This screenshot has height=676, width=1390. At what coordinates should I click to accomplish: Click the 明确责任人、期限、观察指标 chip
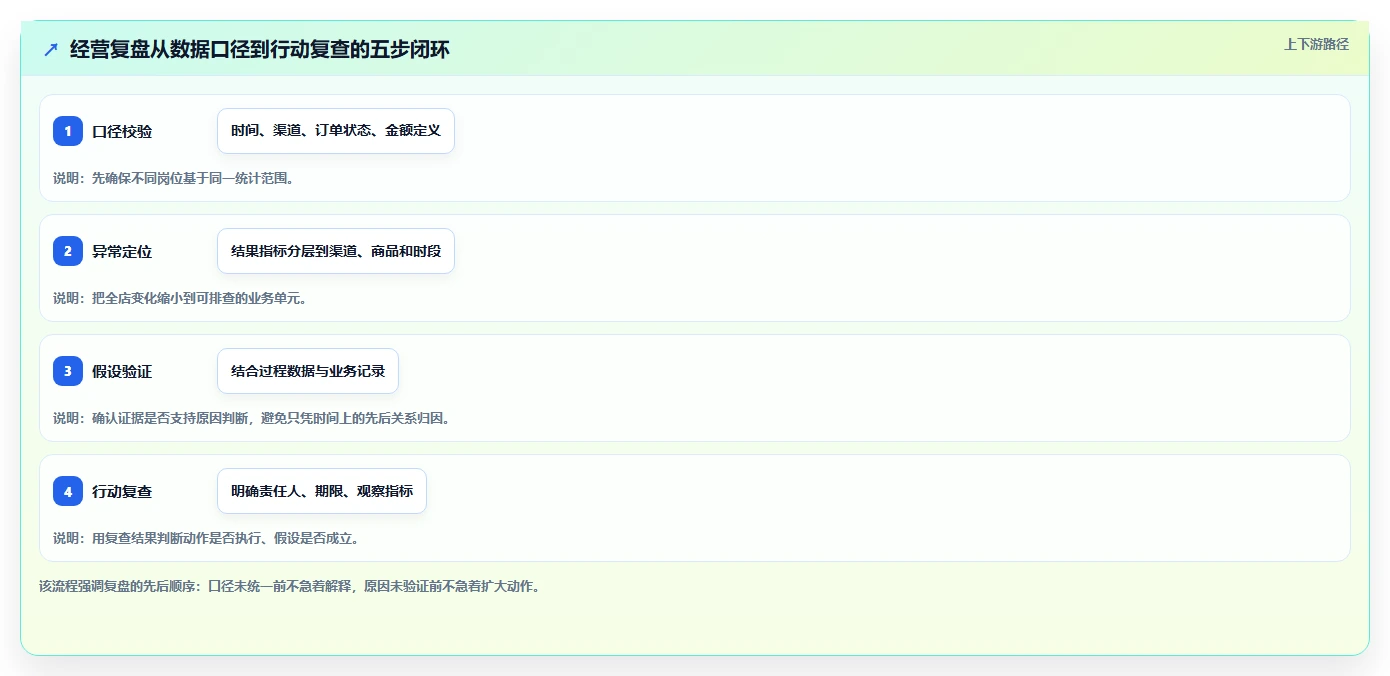pyautogui.click(x=322, y=491)
